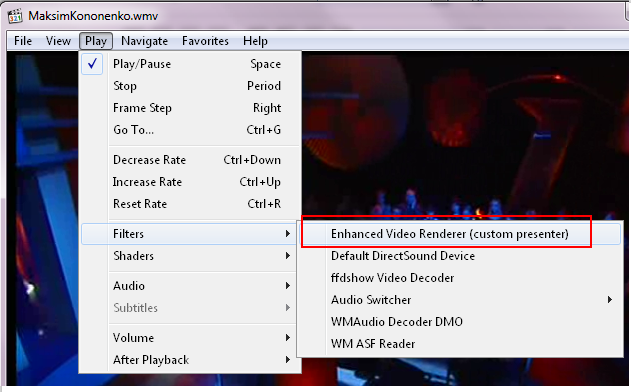Toggle the checked Play/Pause entry
The height and width of the screenshot is (392, 631).
click(191, 64)
